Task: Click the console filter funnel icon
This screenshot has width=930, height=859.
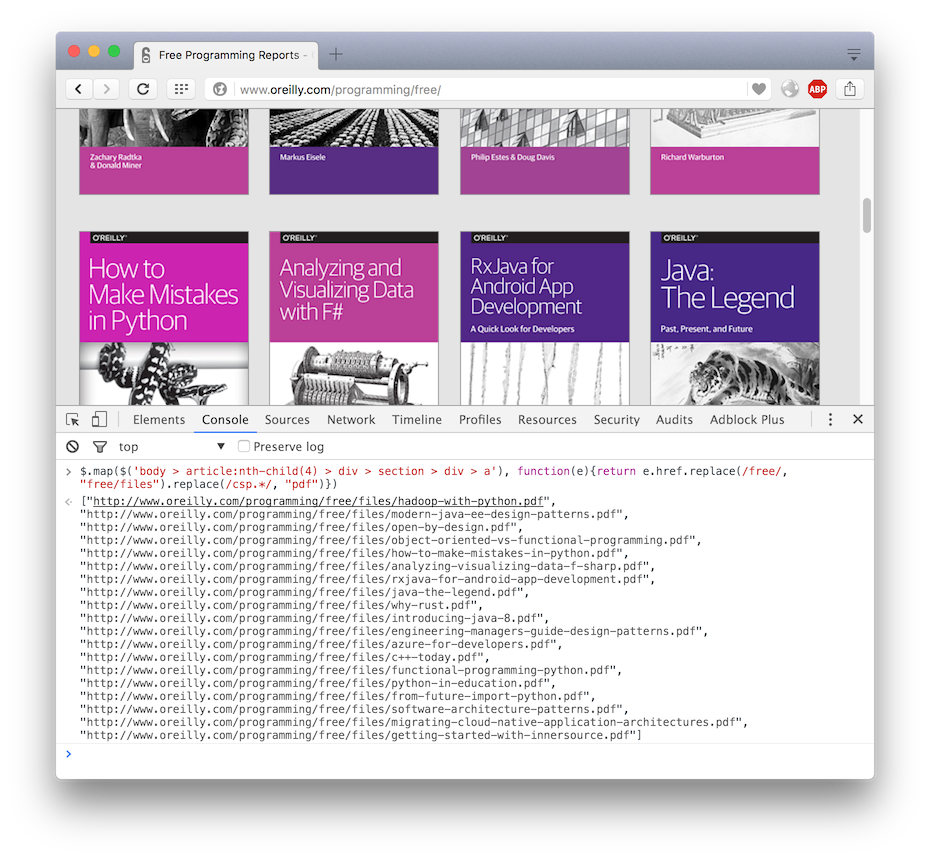Action: [x=100, y=447]
